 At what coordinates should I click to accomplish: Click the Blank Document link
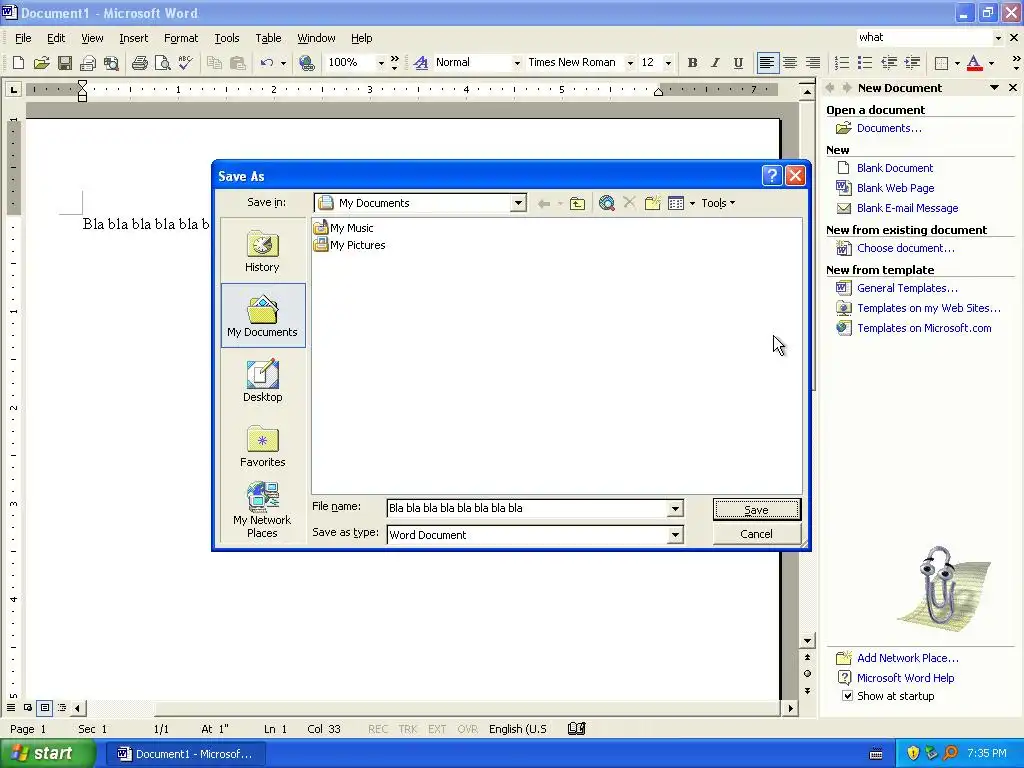tap(895, 168)
